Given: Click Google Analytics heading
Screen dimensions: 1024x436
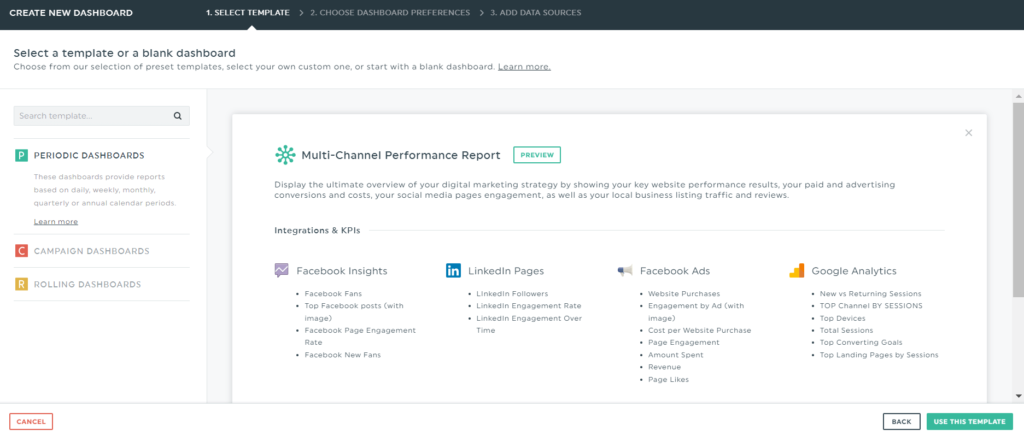Looking at the screenshot, I should pyautogui.click(x=854, y=271).
